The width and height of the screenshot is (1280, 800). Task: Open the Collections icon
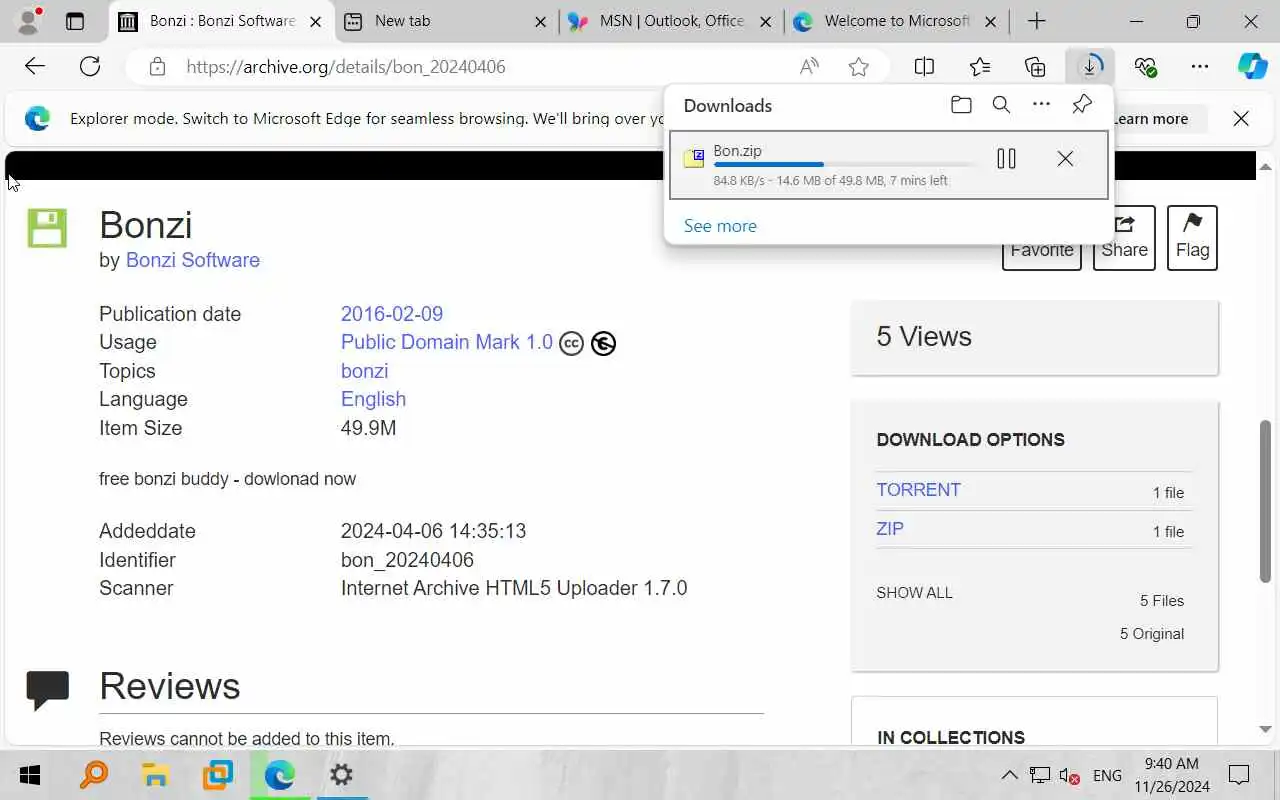pos(1035,67)
